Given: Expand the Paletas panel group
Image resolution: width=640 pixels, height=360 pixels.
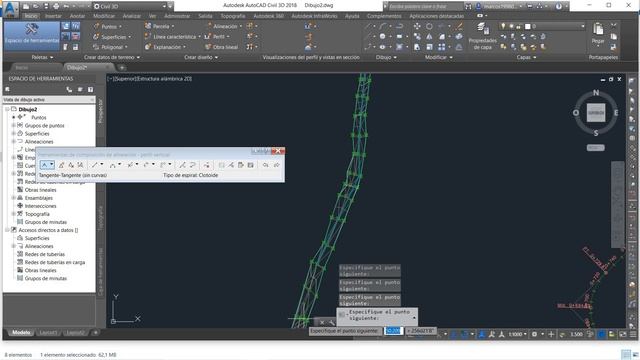Looking at the screenshot, I should click(42, 58).
